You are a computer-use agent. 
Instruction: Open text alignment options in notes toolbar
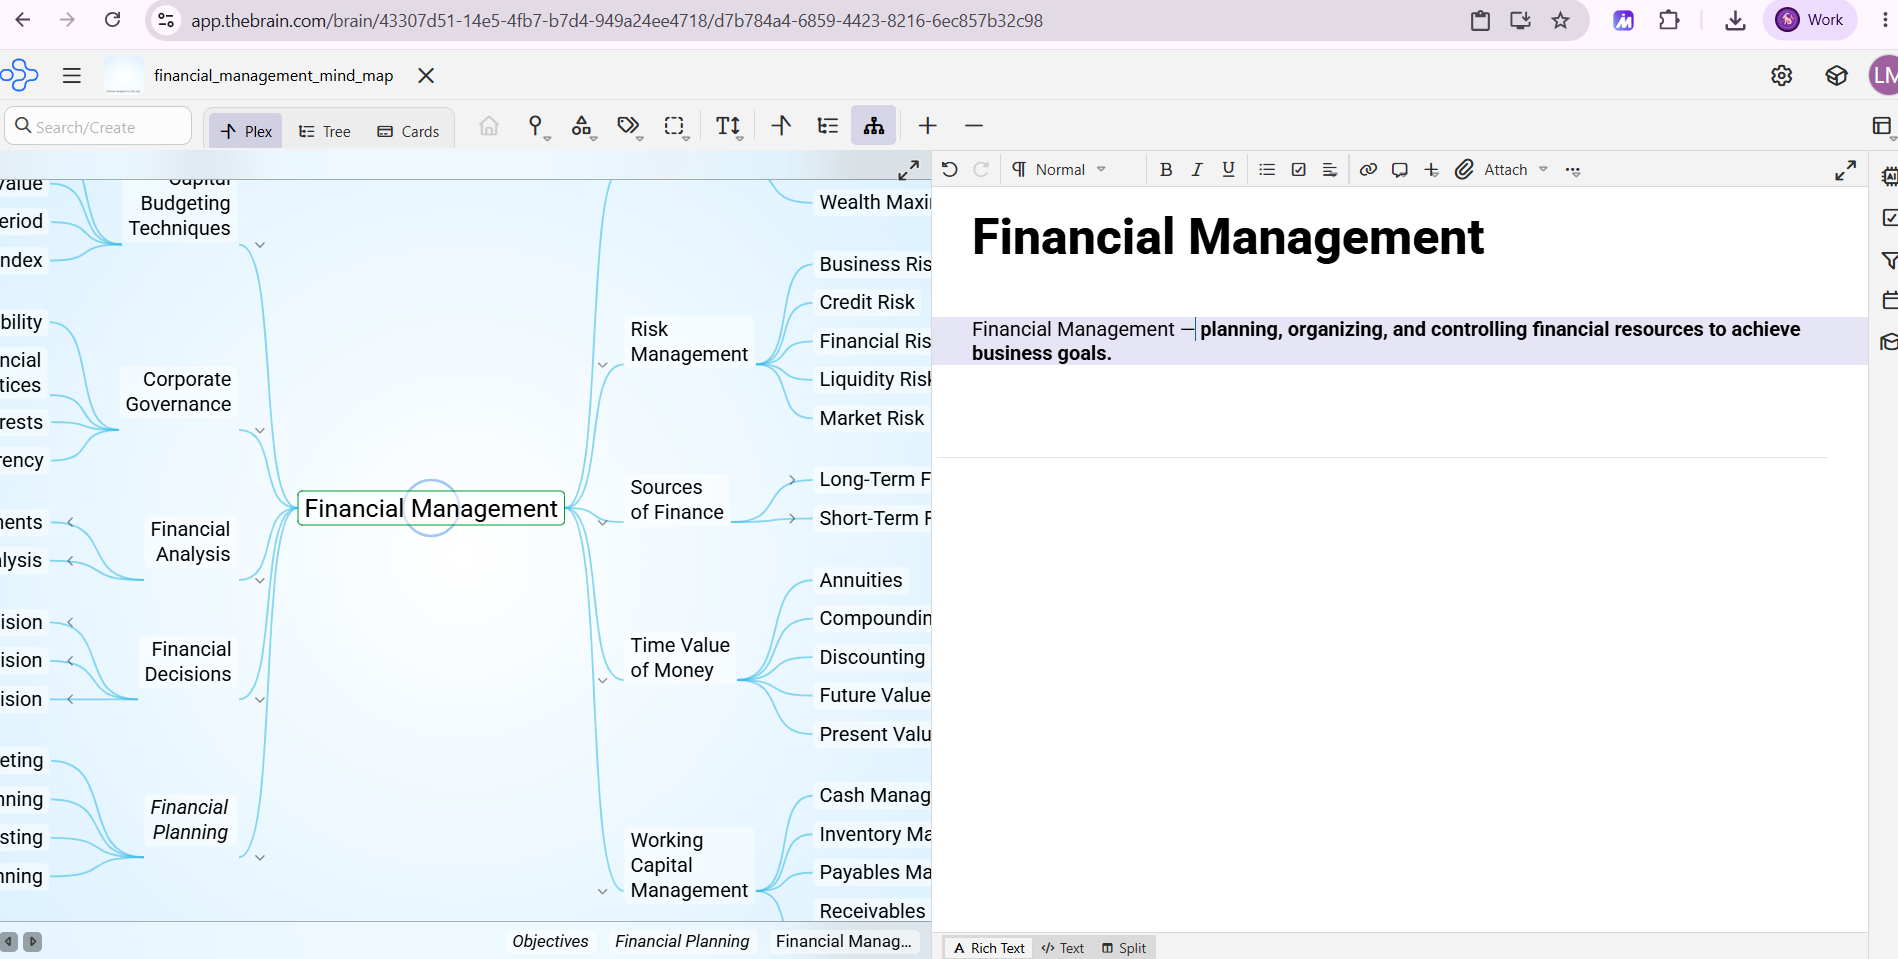pos(1329,170)
